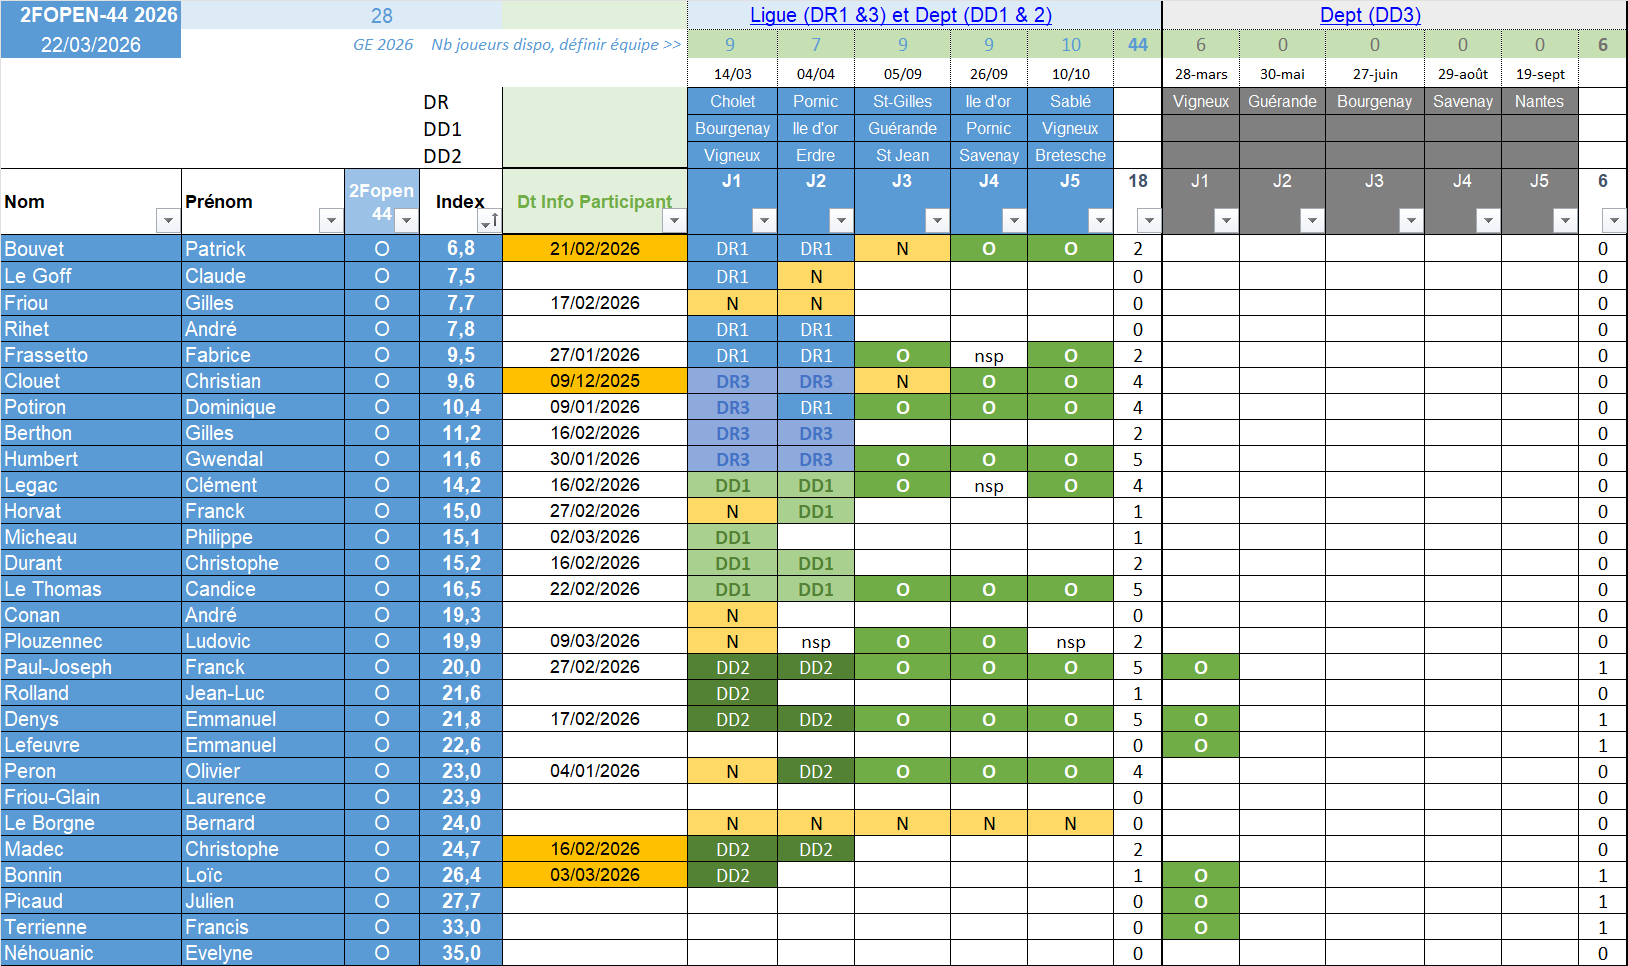
Task: Click the orange 21/02/2026 date cell
Action: (x=595, y=249)
